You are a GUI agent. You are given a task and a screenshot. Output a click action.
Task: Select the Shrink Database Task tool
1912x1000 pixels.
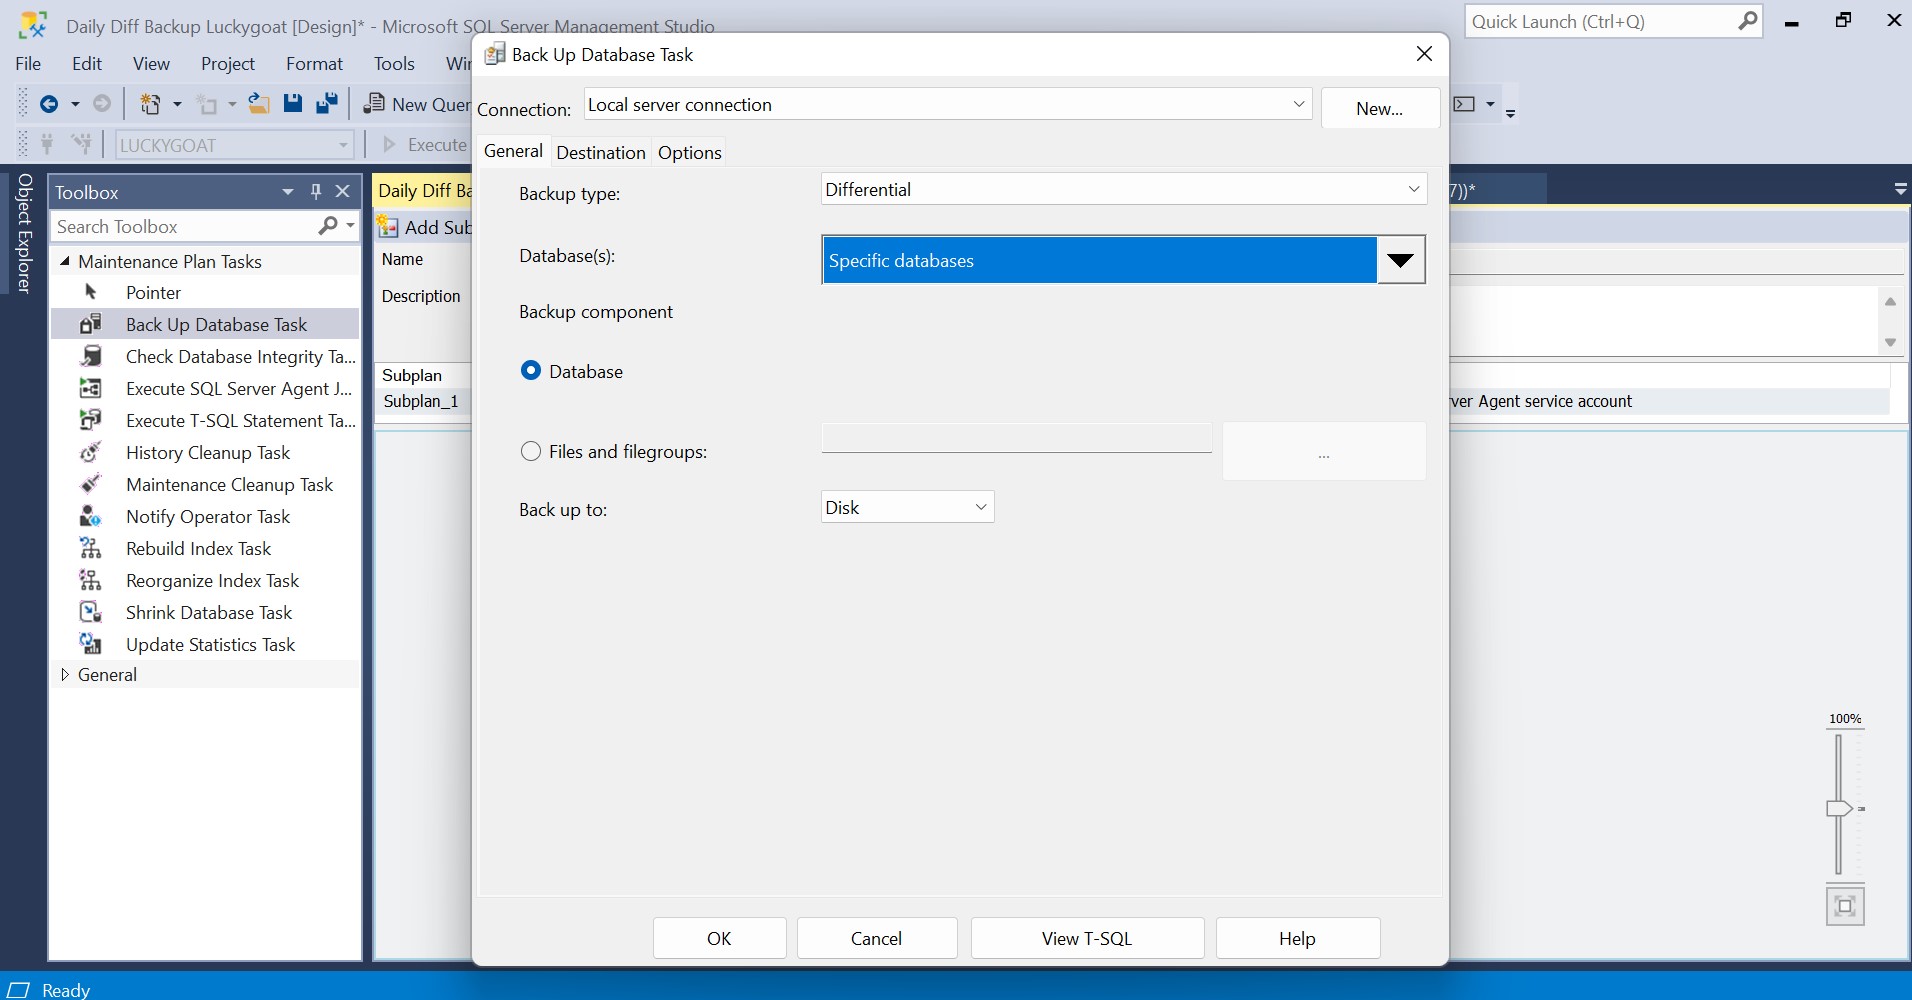pos(208,613)
